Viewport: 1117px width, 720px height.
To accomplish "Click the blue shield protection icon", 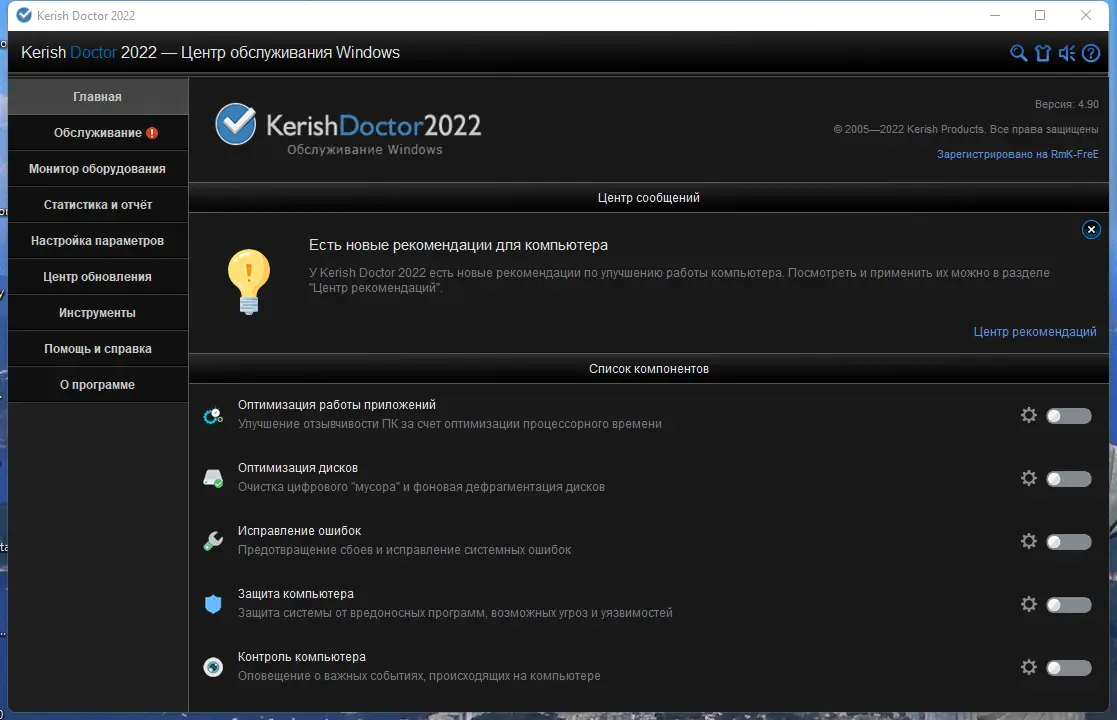I will (x=213, y=605).
